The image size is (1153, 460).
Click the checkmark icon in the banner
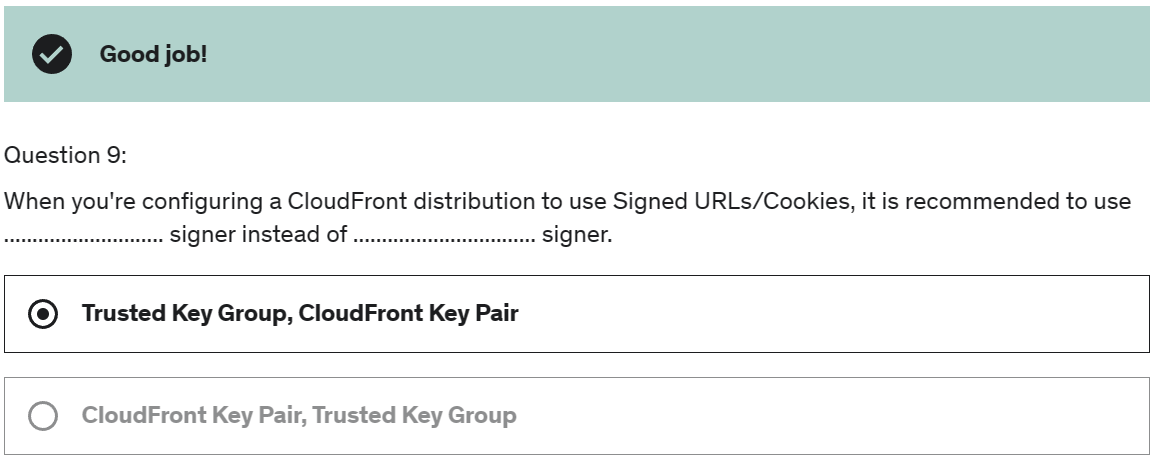pos(51,54)
